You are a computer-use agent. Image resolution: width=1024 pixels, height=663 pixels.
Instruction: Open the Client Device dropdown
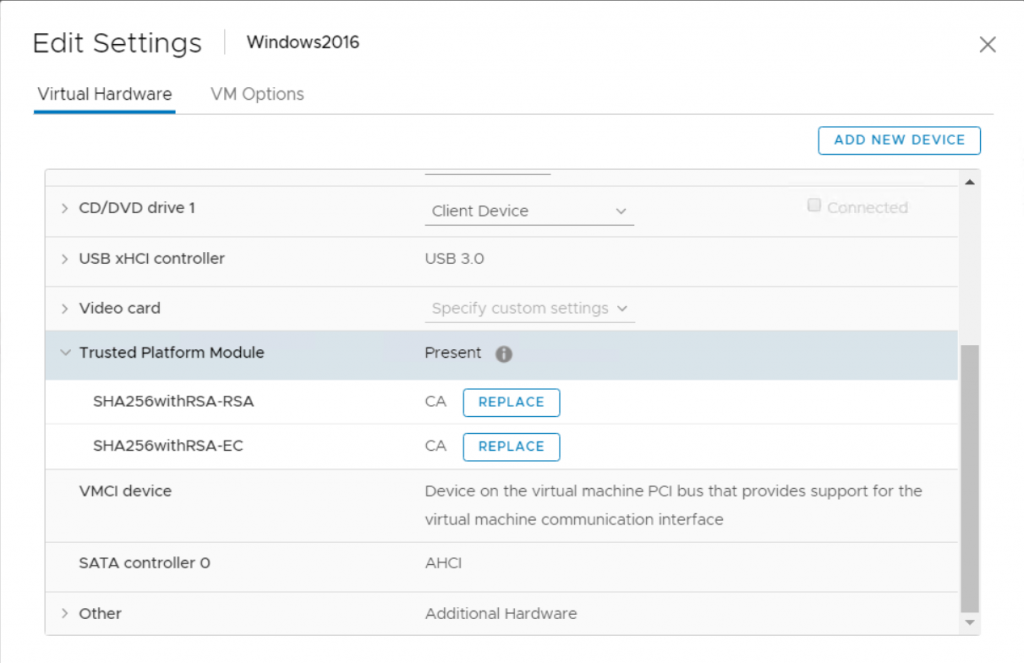529,211
